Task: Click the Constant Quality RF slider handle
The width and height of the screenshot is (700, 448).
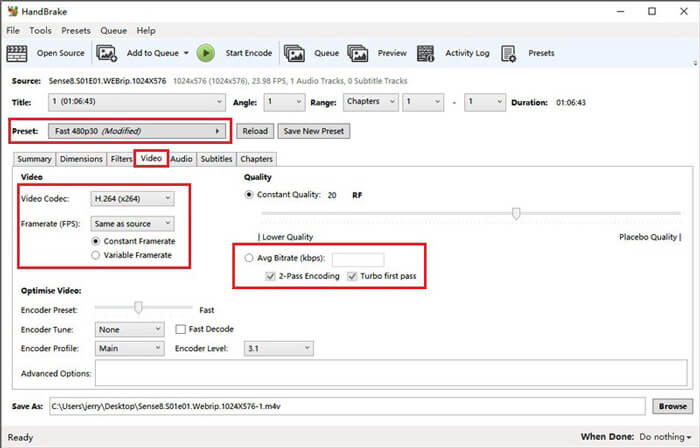Action: tap(516, 214)
